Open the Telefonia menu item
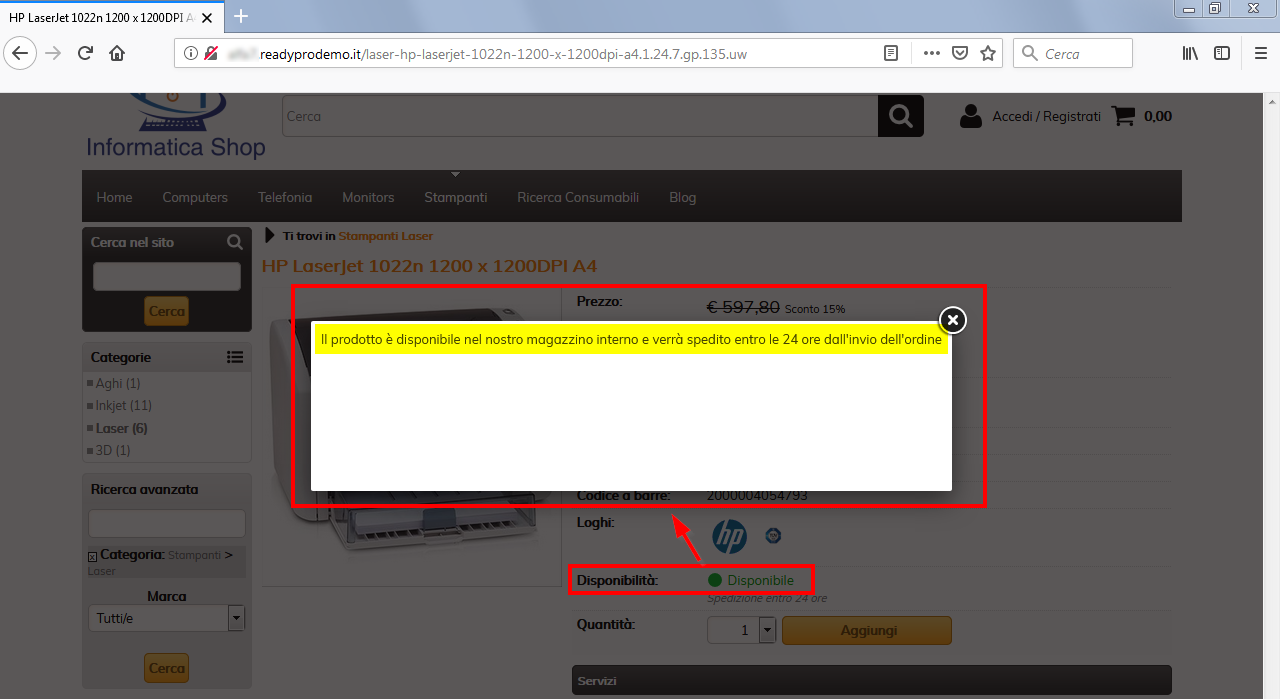 [285, 197]
